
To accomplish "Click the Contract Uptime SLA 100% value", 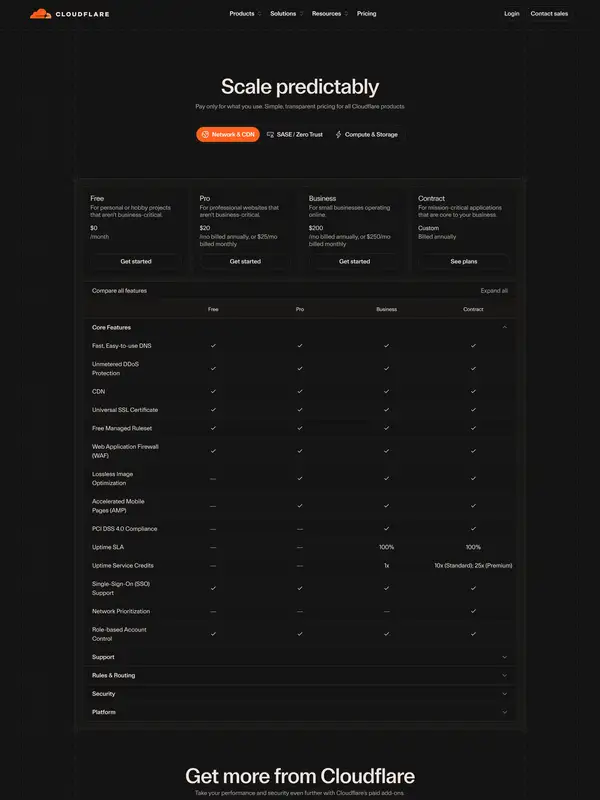I will pos(473,547).
